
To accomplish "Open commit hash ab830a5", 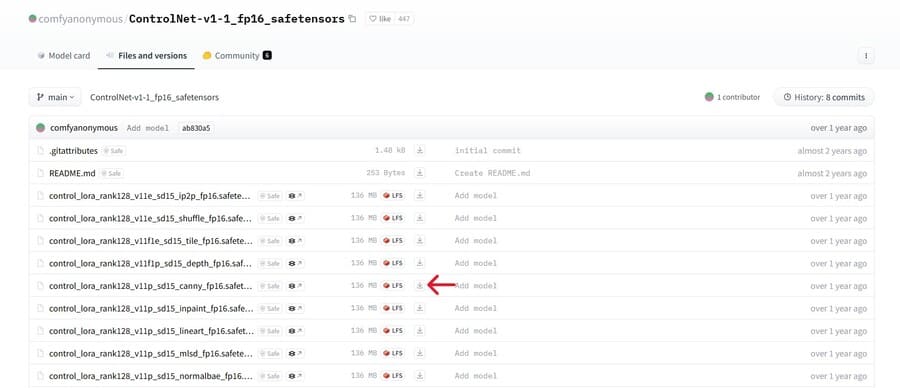I will pos(196,128).
